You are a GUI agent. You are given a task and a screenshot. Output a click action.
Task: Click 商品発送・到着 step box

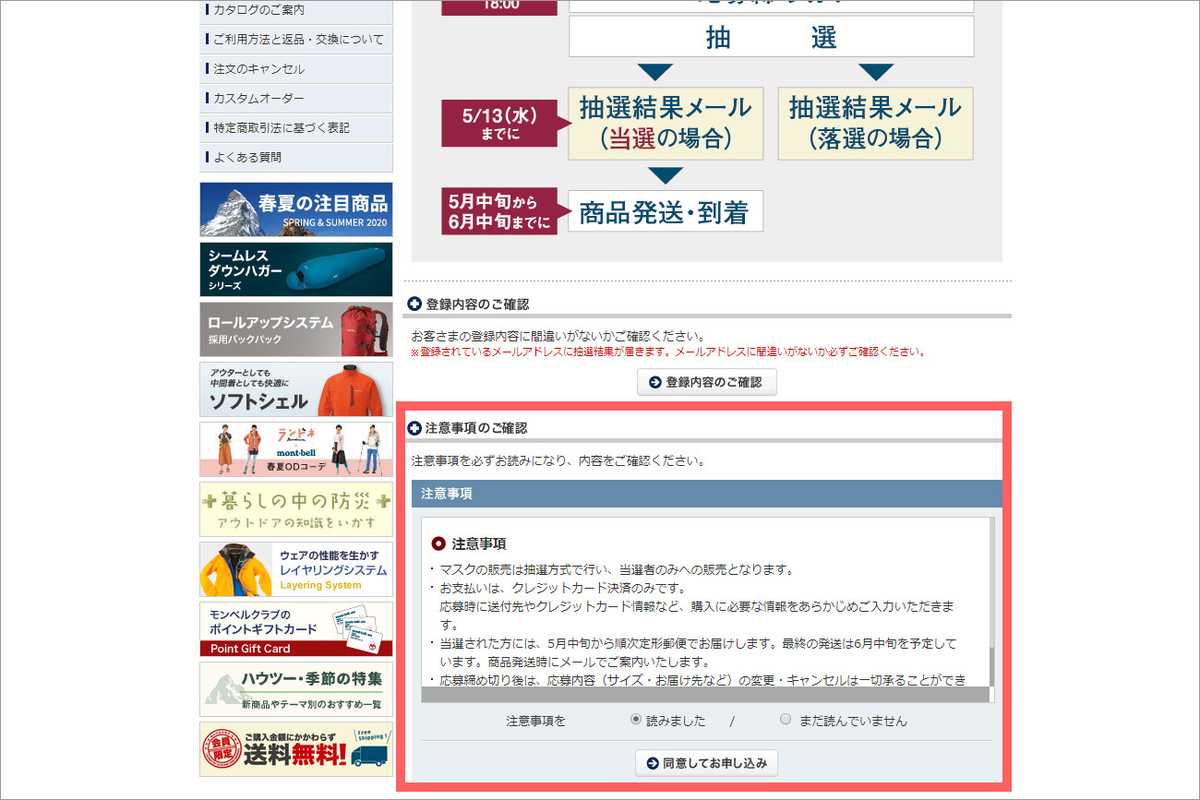click(665, 211)
